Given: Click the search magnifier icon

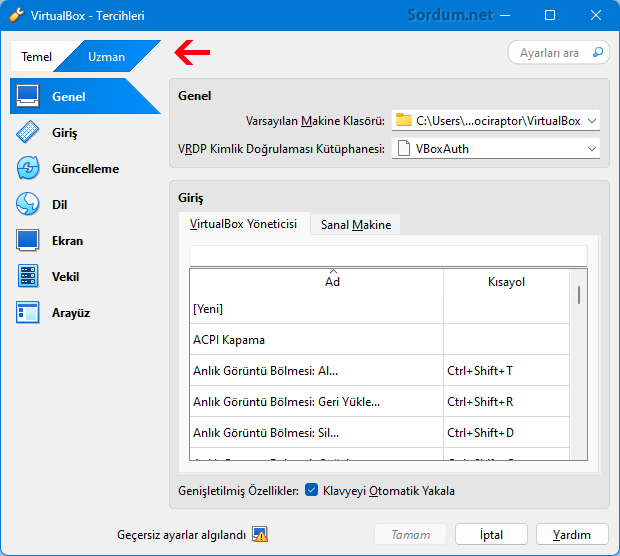Looking at the screenshot, I should pyautogui.click(x=598, y=52).
